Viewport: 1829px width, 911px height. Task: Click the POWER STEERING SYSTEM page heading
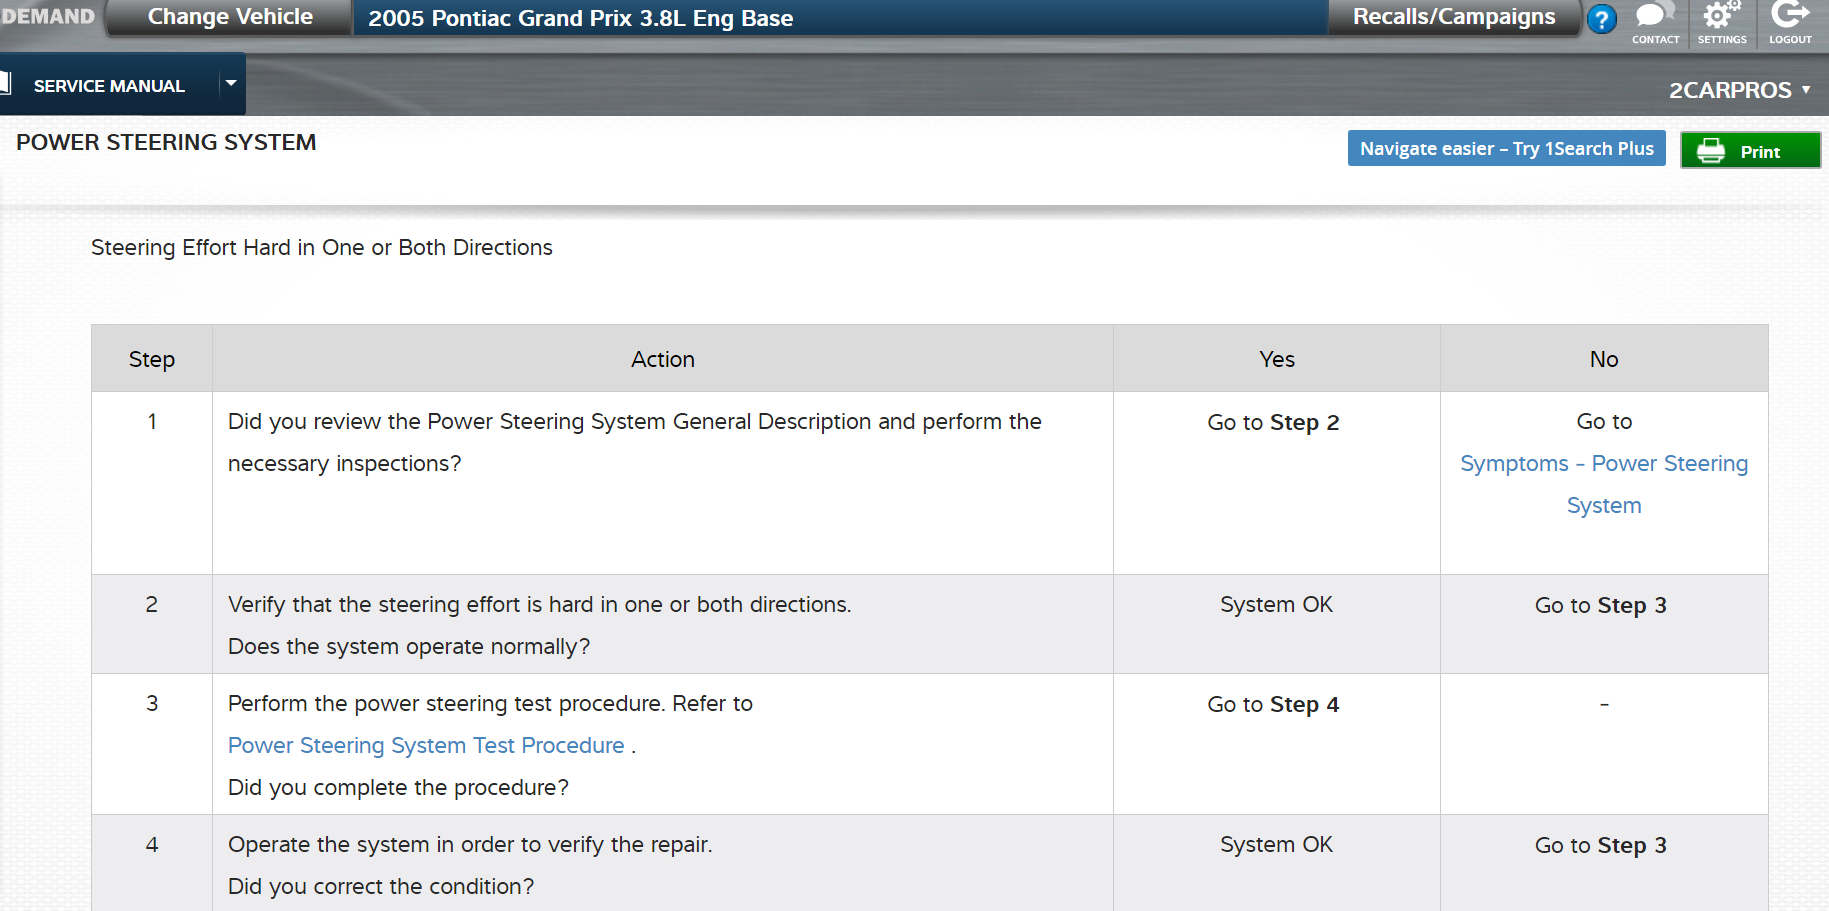click(x=166, y=143)
